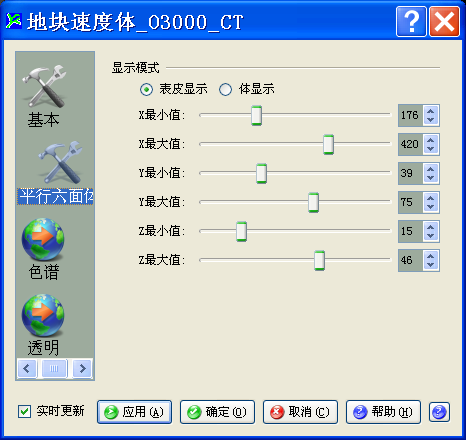
Task: Select the 体显示 radio button
Action: pos(226,89)
